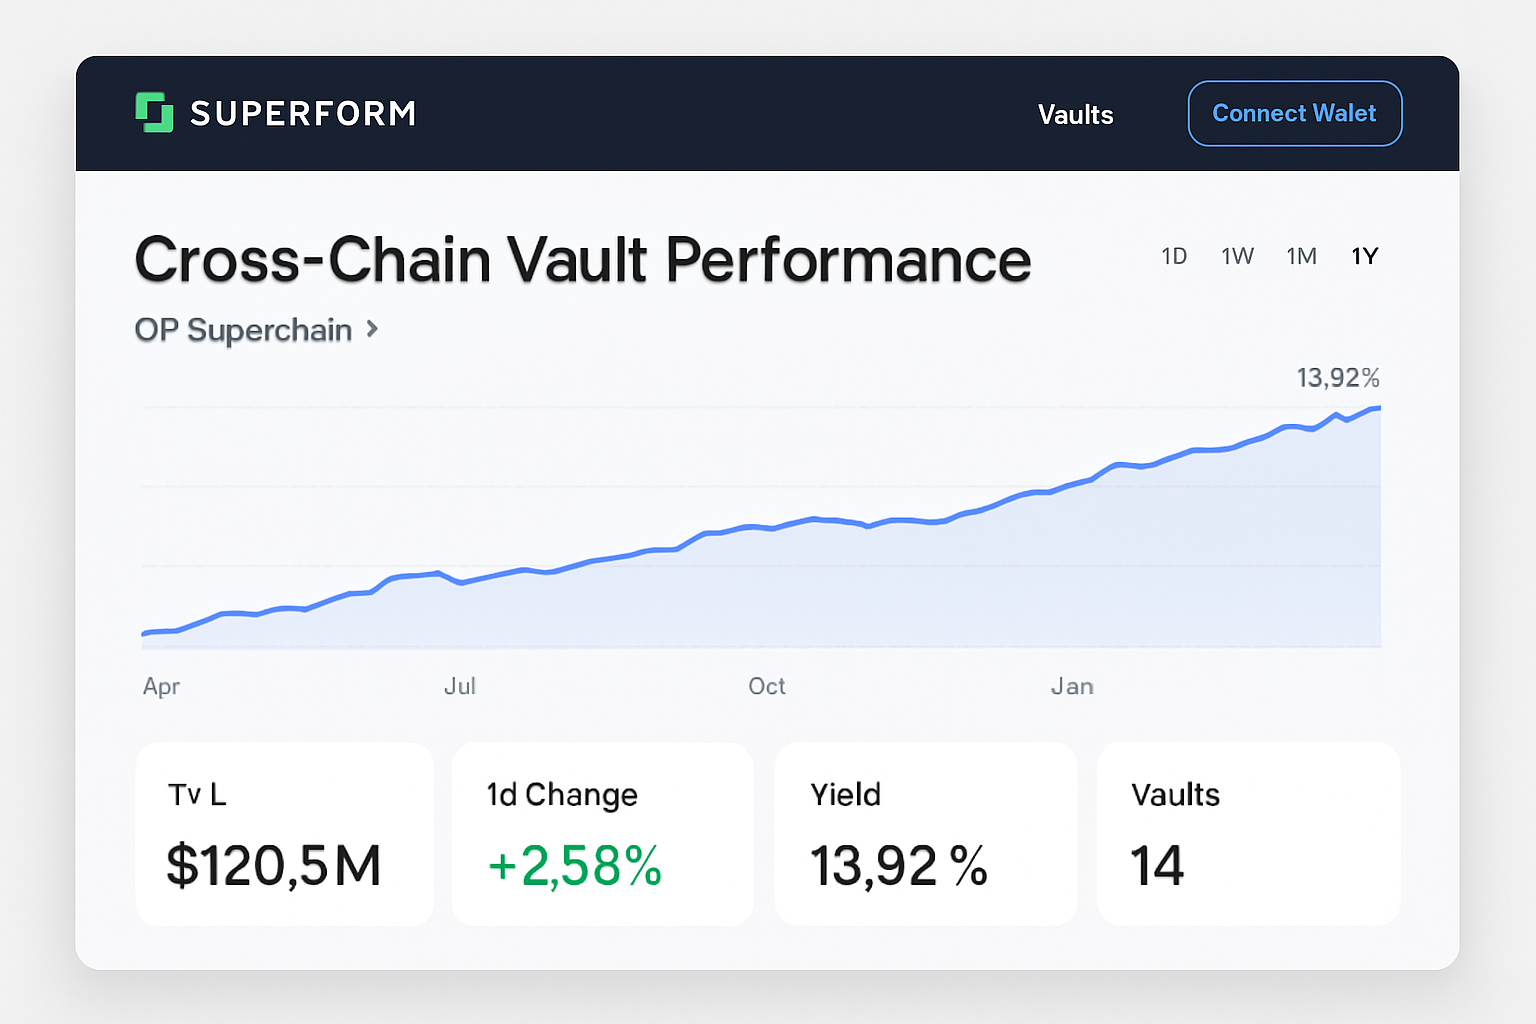Select the Yield card showing 13,92 %

pos(925,834)
